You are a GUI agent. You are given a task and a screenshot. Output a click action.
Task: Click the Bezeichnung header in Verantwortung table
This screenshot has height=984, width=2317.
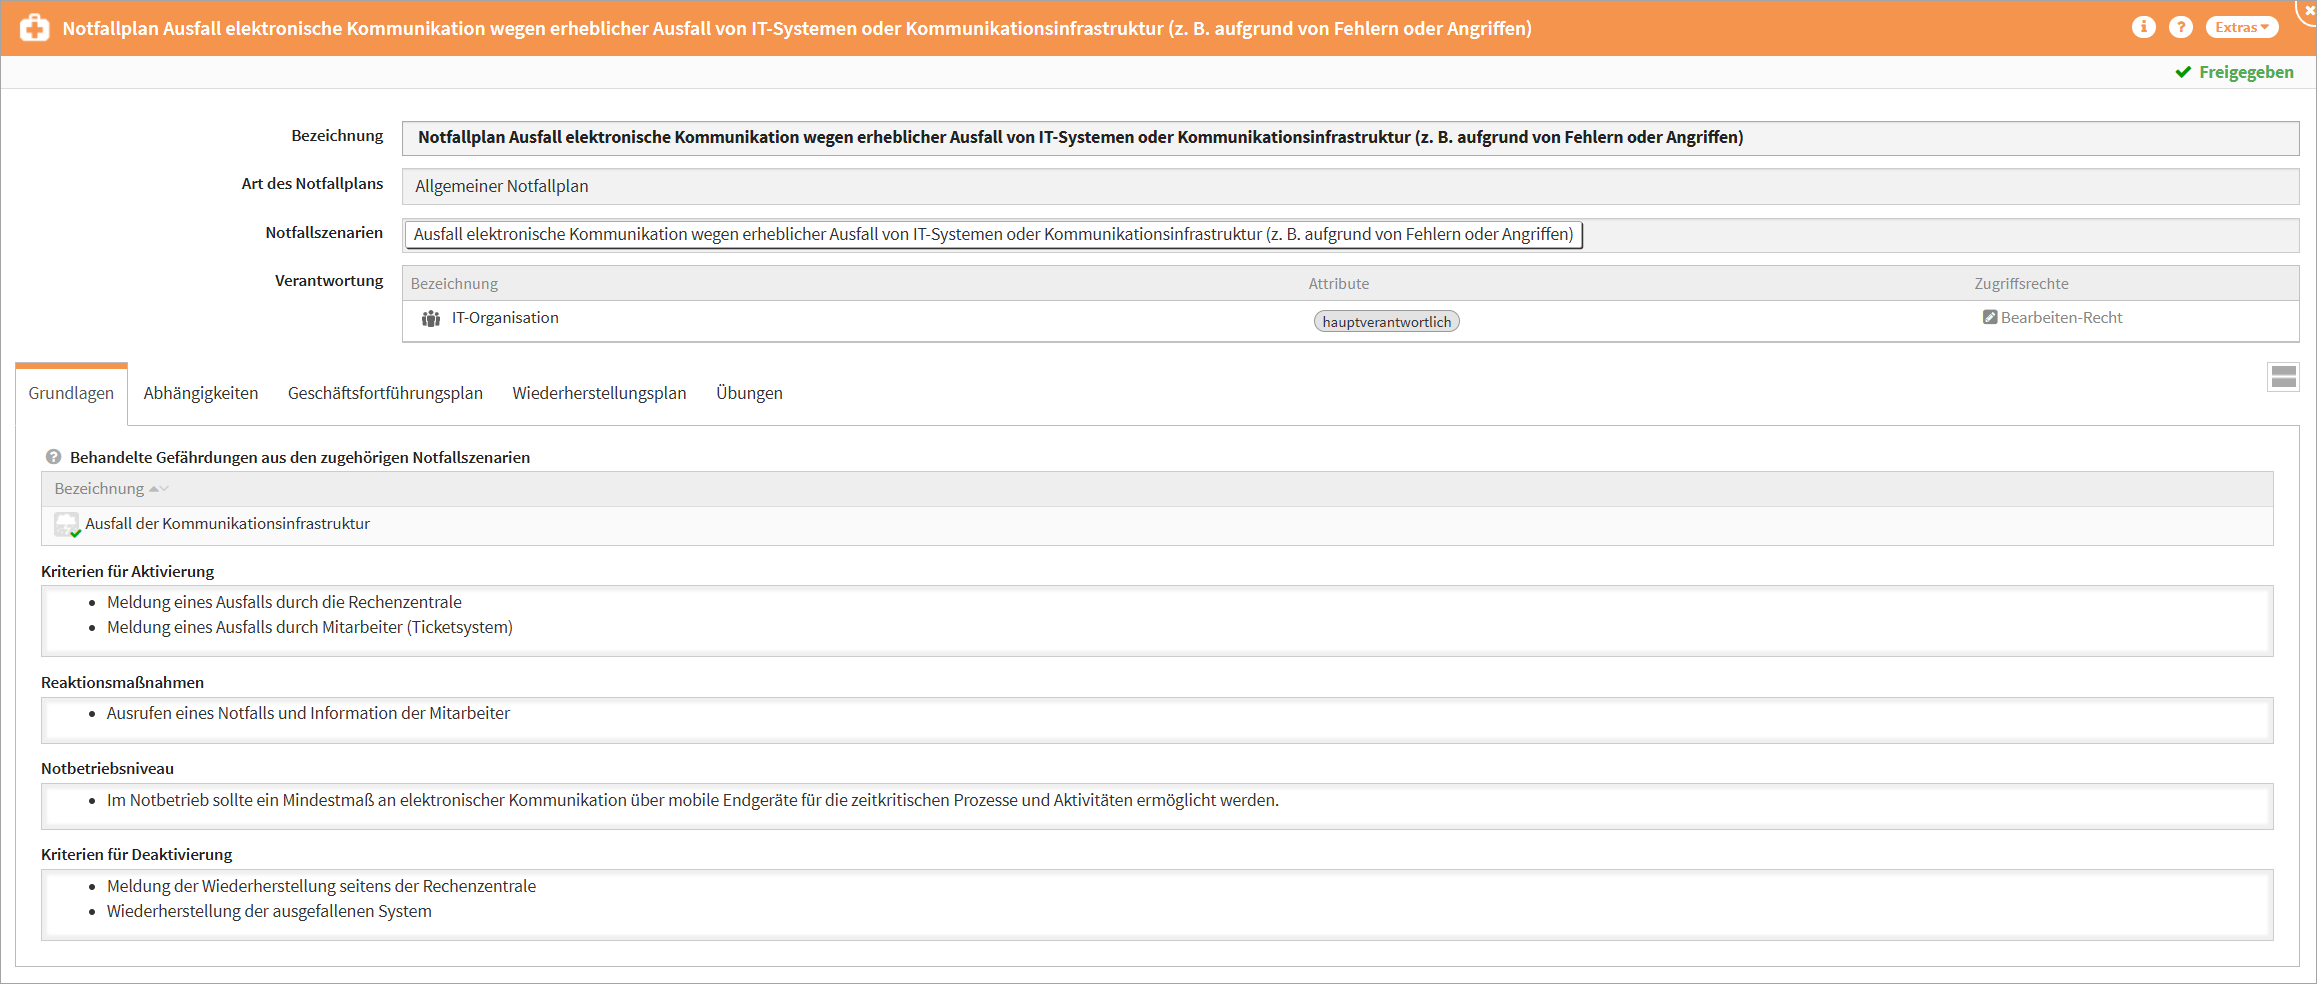click(x=454, y=284)
